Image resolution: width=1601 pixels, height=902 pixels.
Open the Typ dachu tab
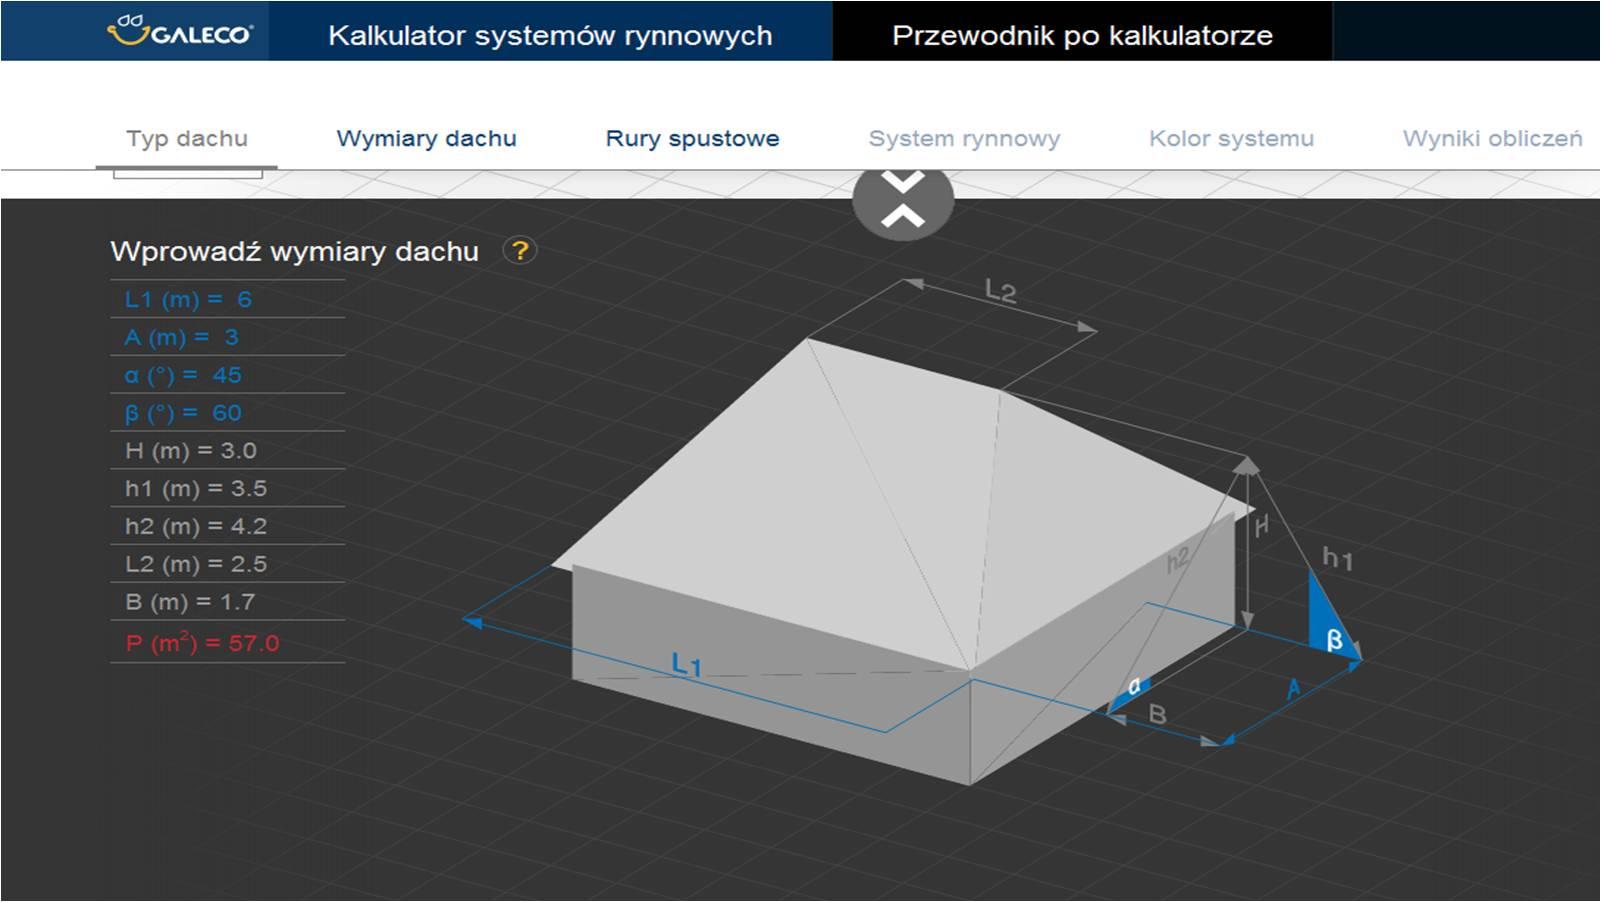[187, 139]
